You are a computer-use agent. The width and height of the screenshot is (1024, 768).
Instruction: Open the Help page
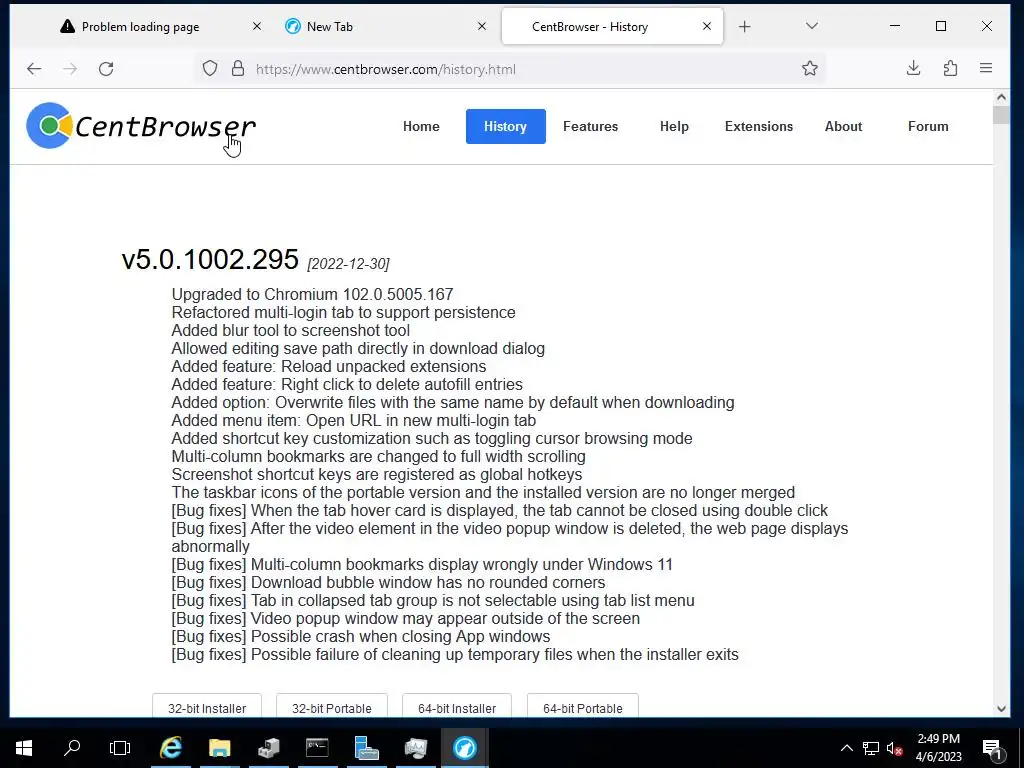pyautogui.click(x=674, y=127)
